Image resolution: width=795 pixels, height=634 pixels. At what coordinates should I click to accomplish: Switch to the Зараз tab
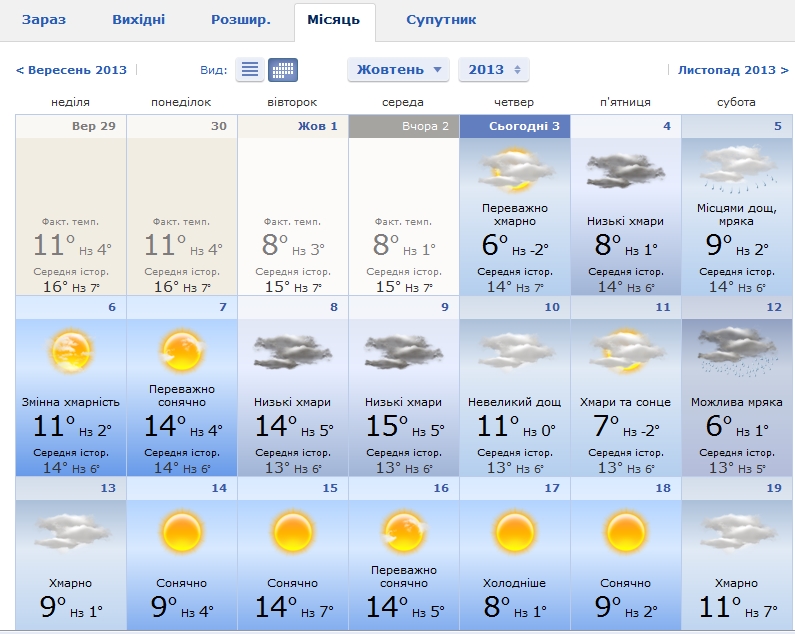tap(46, 20)
